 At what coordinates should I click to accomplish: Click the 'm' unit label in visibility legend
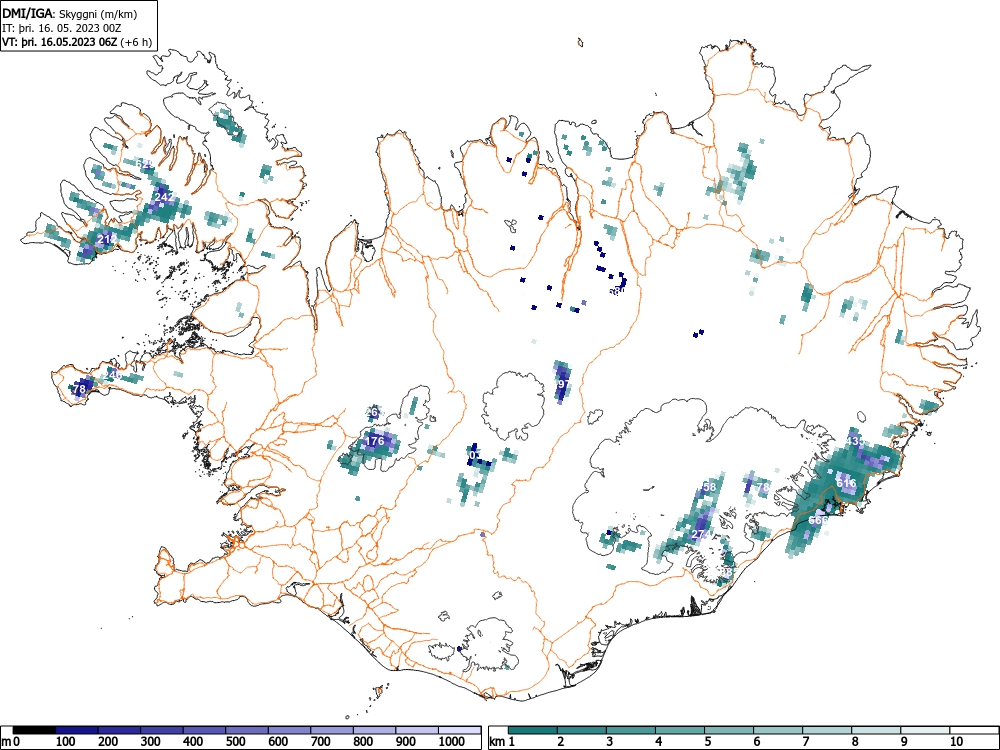[x=6, y=742]
